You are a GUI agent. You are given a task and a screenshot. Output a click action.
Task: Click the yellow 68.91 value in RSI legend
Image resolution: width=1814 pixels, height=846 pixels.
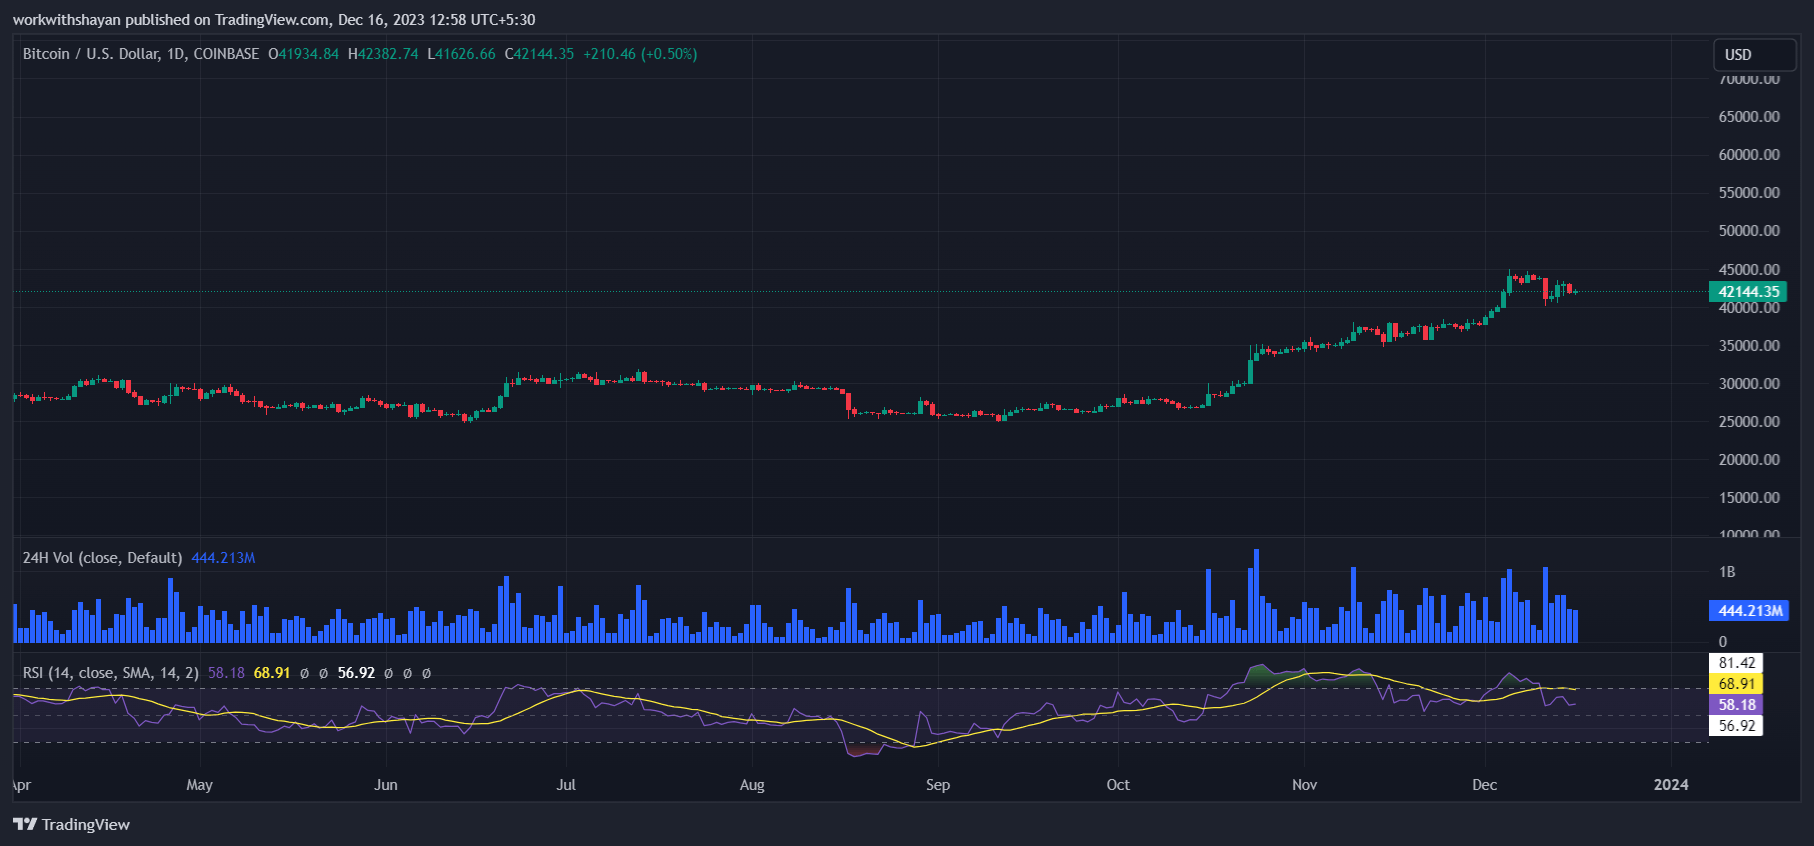tap(272, 673)
